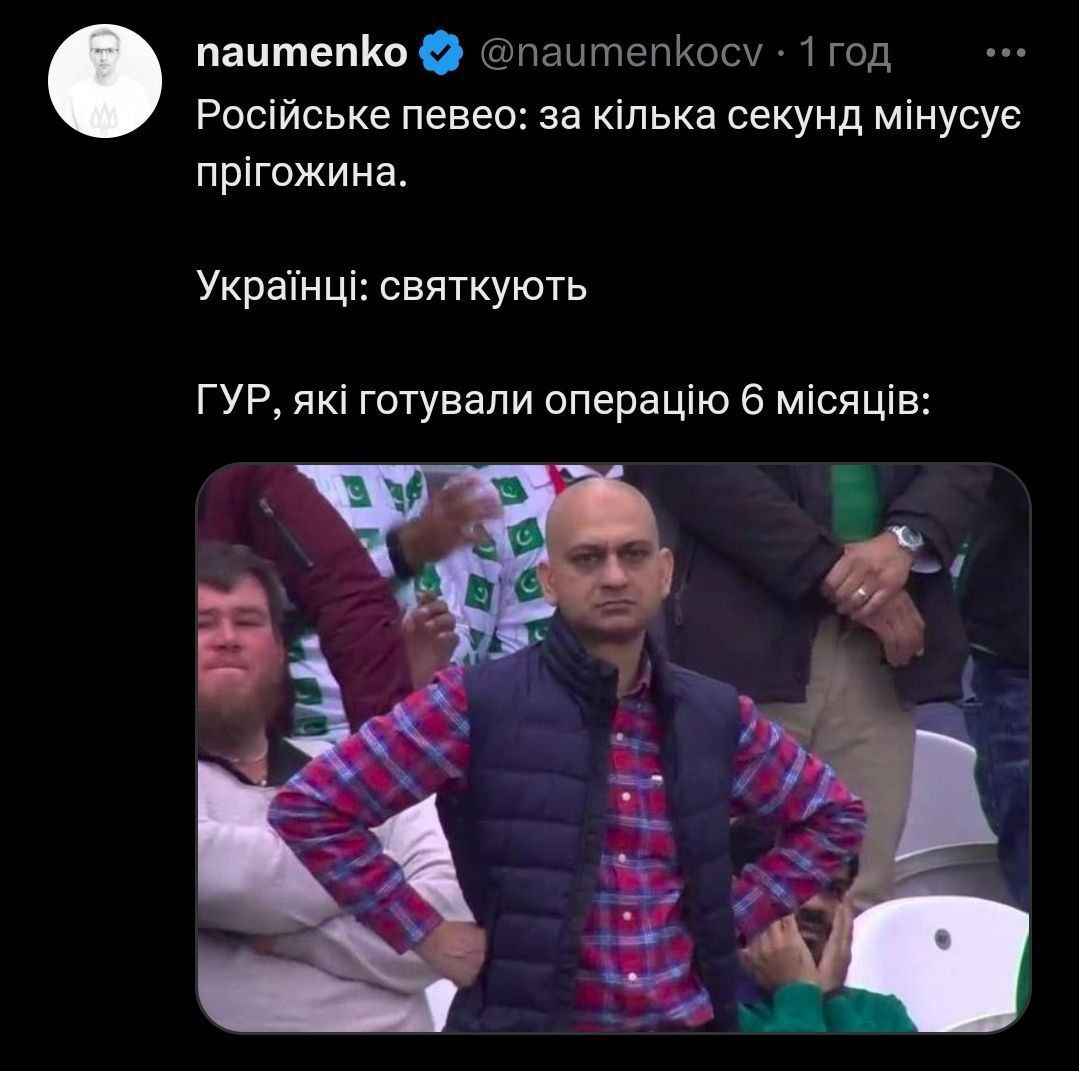The image size is (1079, 1071).
Task: Click the '6 місяців:' text
Action: click(x=835, y=401)
